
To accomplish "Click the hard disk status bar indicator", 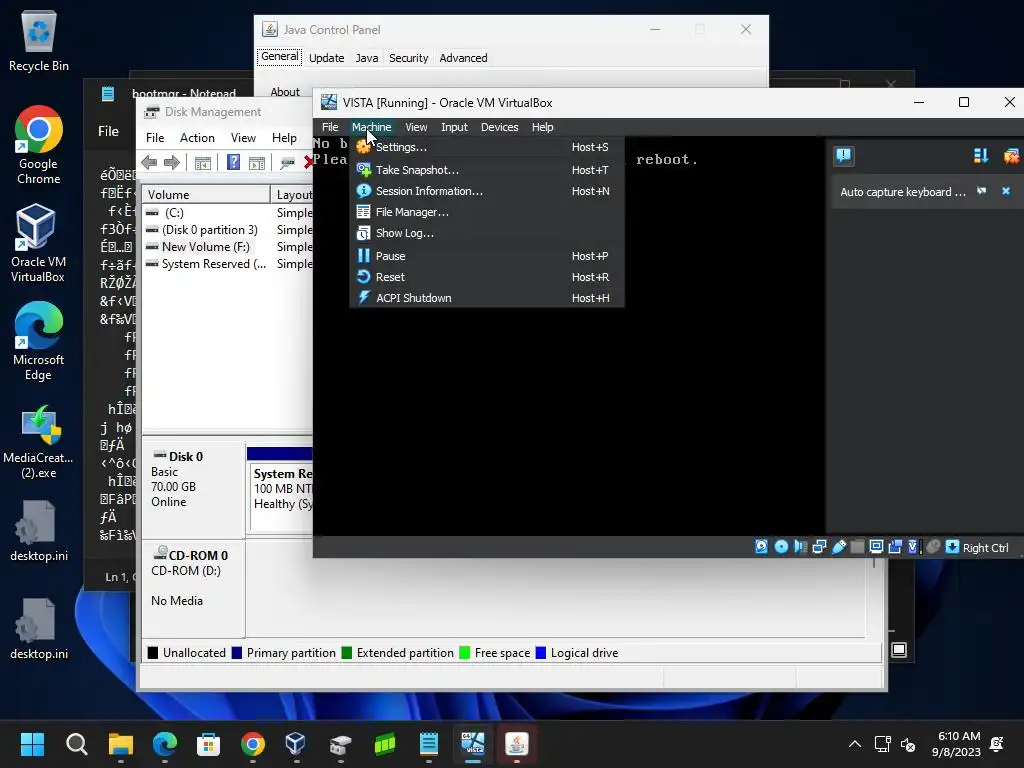I will [x=761, y=547].
